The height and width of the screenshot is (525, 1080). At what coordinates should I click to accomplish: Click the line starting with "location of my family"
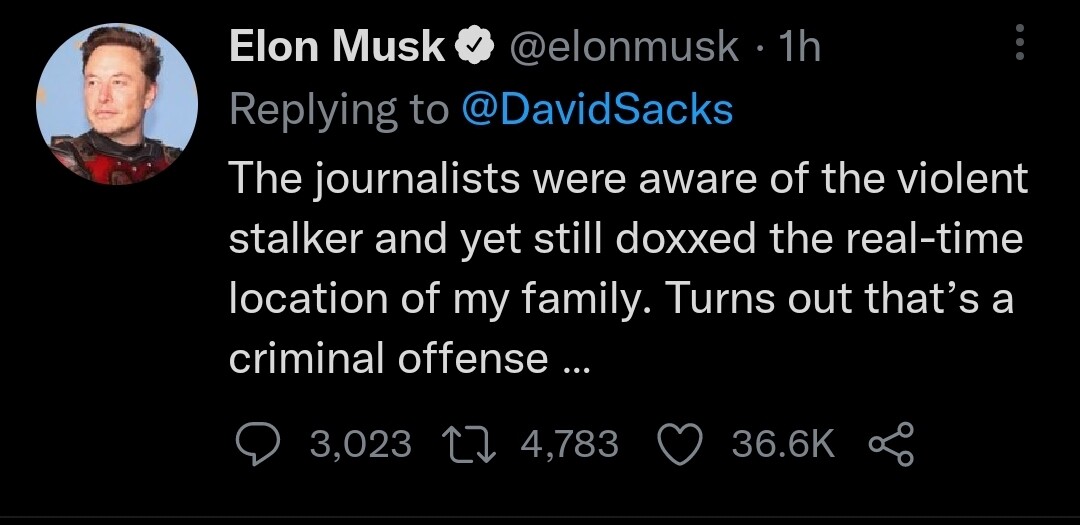click(x=621, y=298)
